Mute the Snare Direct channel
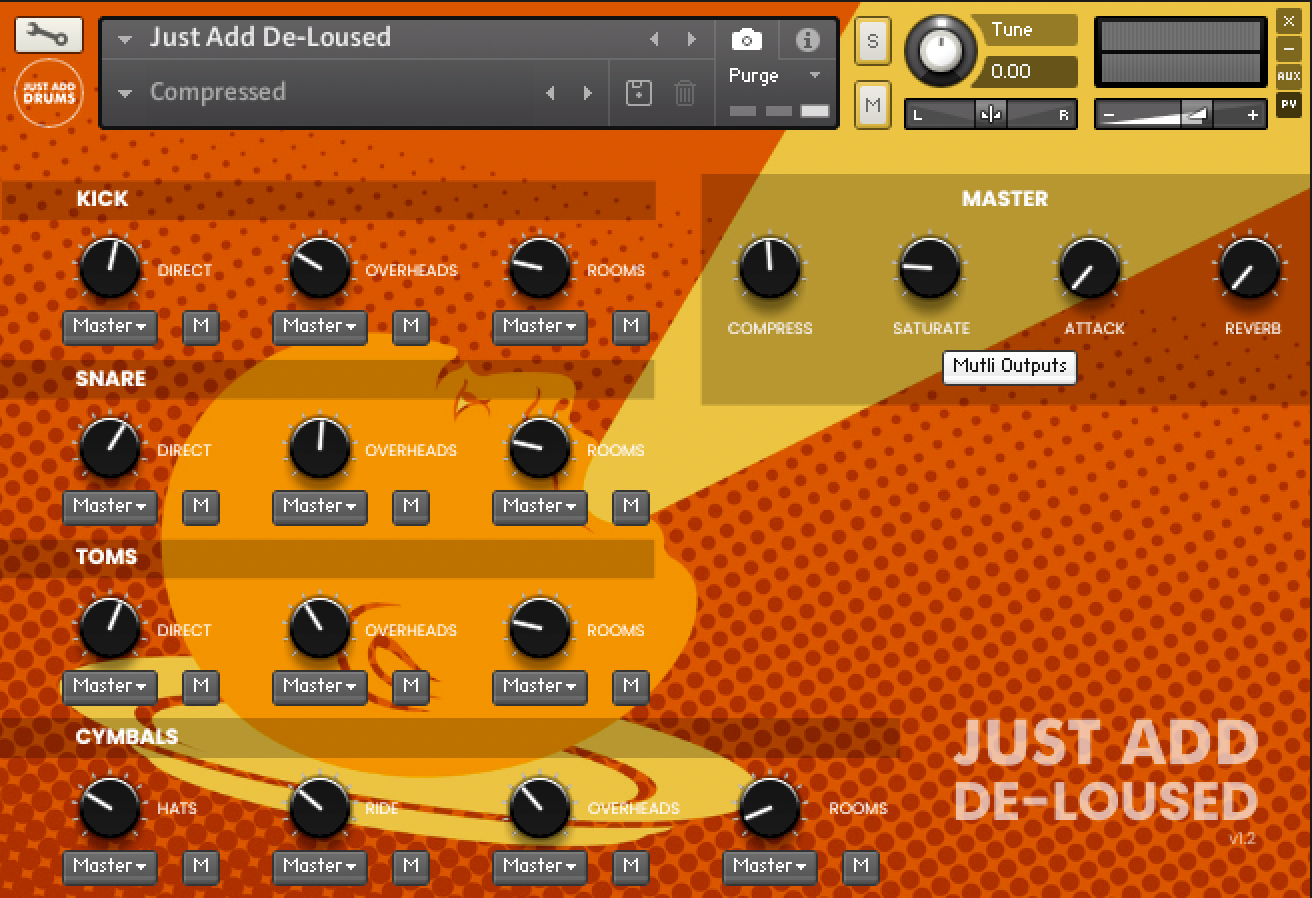The height and width of the screenshot is (898, 1312). pyautogui.click(x=201, y=506)
